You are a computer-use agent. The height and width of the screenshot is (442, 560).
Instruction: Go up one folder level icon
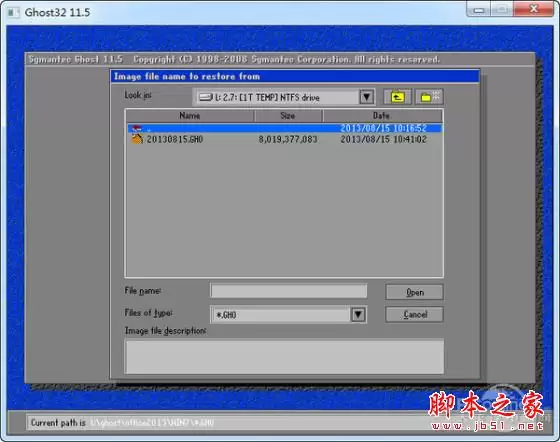coord(398,97)
